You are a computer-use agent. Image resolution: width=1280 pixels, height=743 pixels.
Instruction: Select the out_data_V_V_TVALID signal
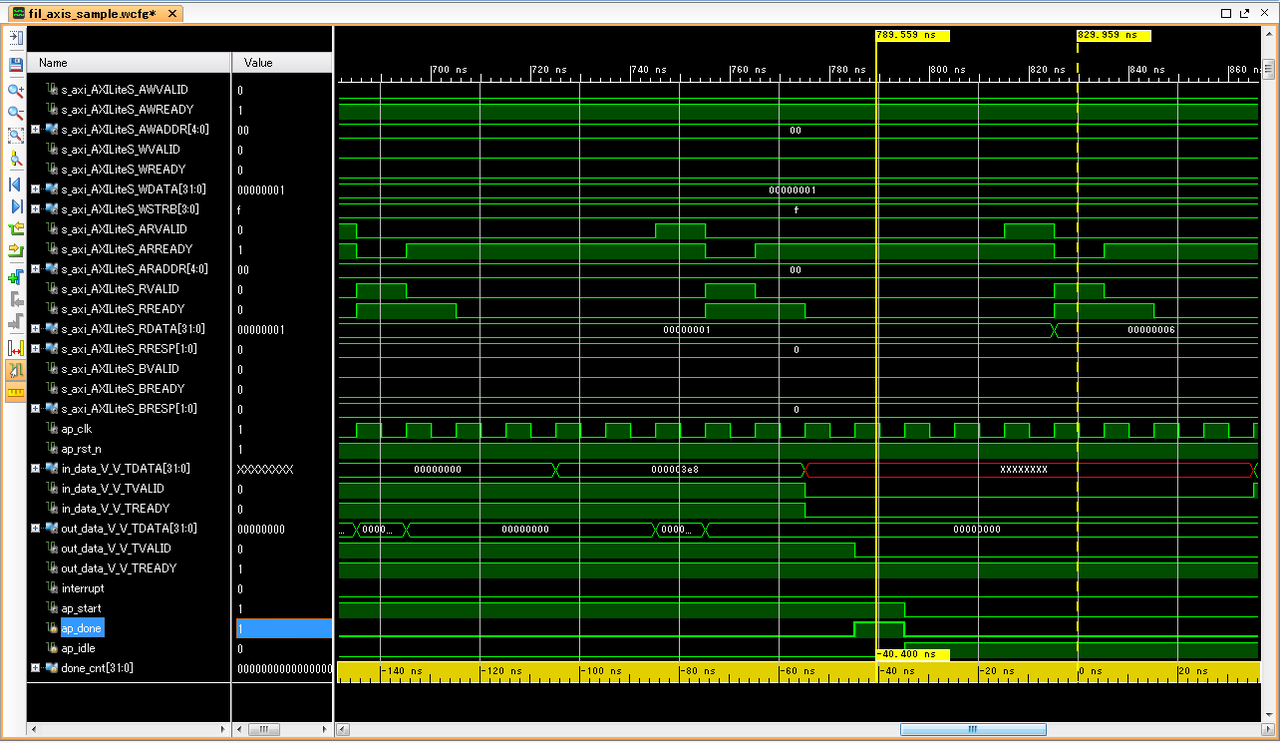pos(116,549)
